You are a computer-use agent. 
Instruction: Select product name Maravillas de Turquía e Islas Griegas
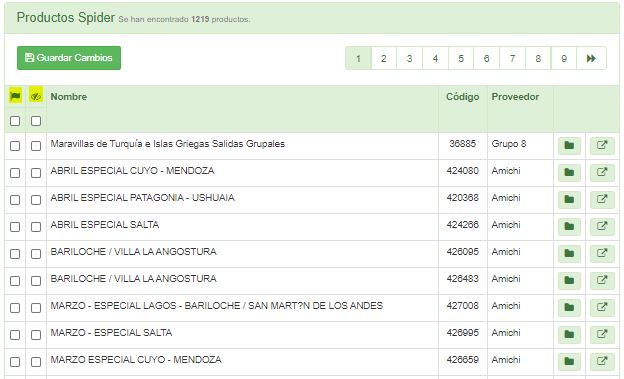point(168,144)
